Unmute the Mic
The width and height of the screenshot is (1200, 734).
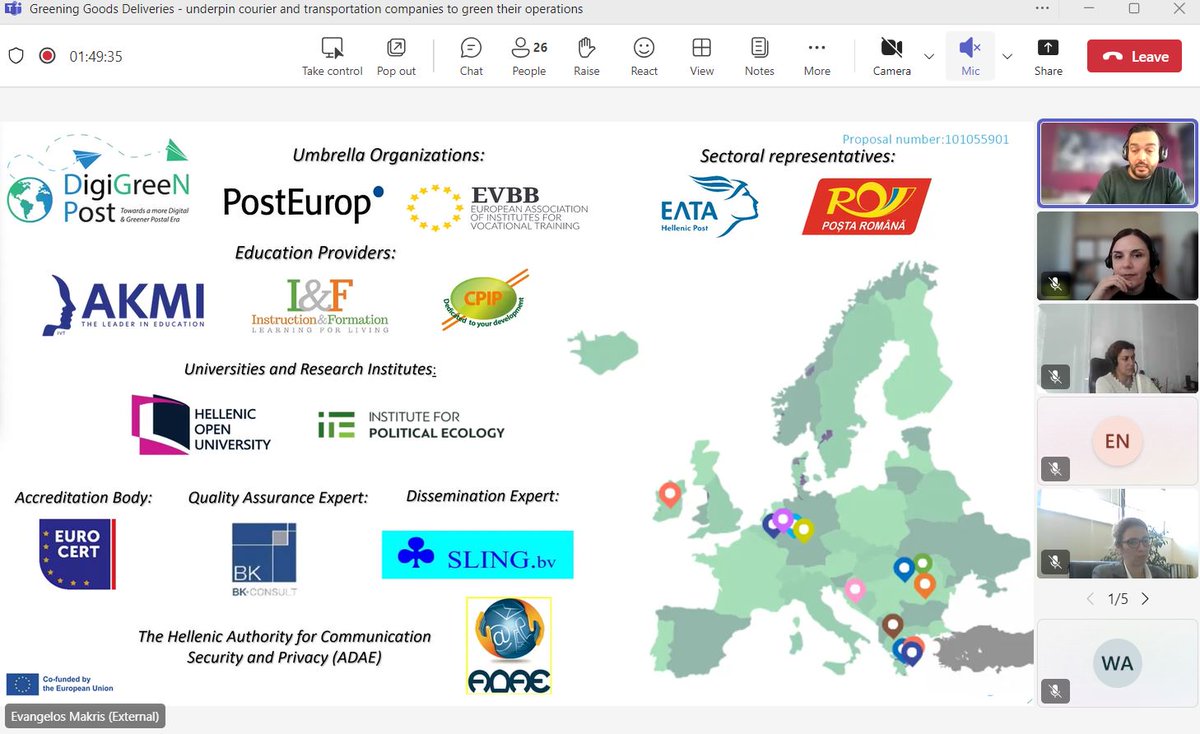pos(970,56)
